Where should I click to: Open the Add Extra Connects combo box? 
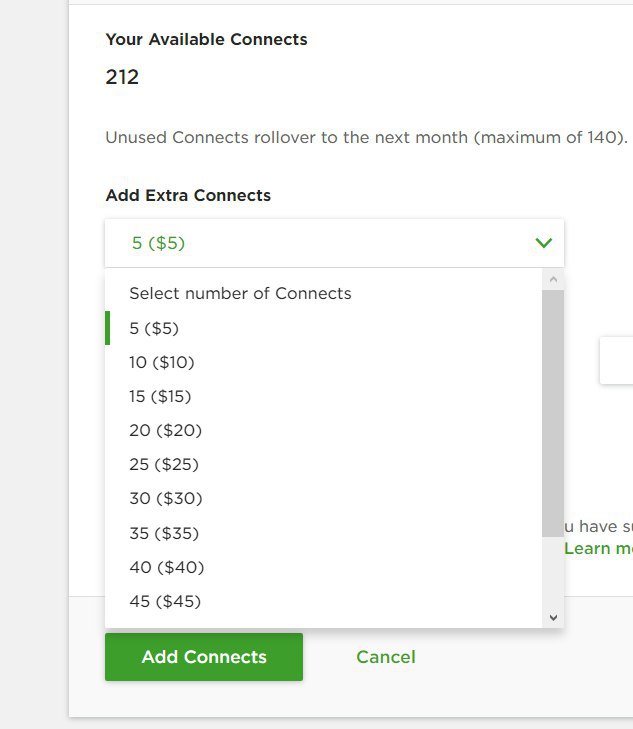335,243
